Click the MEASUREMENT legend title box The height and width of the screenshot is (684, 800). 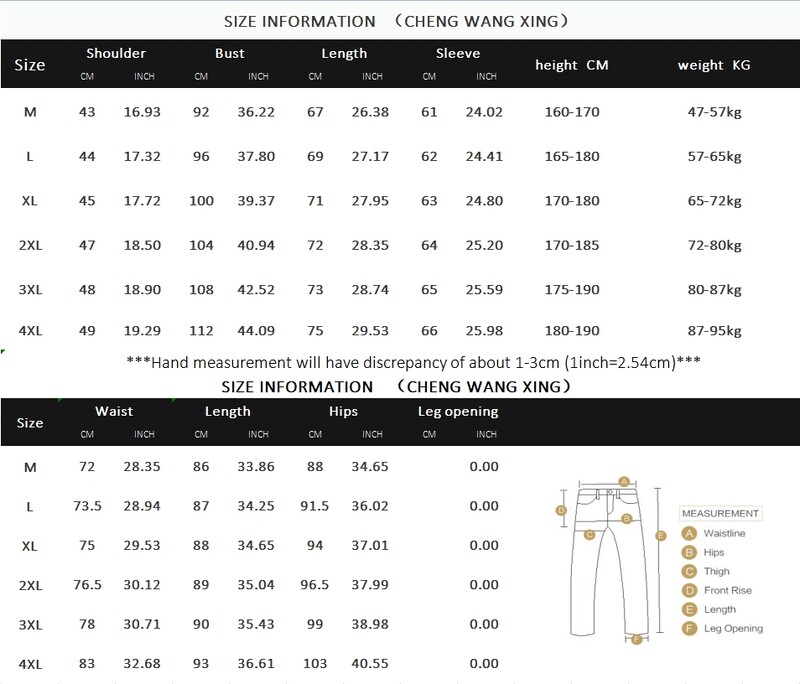721,513
